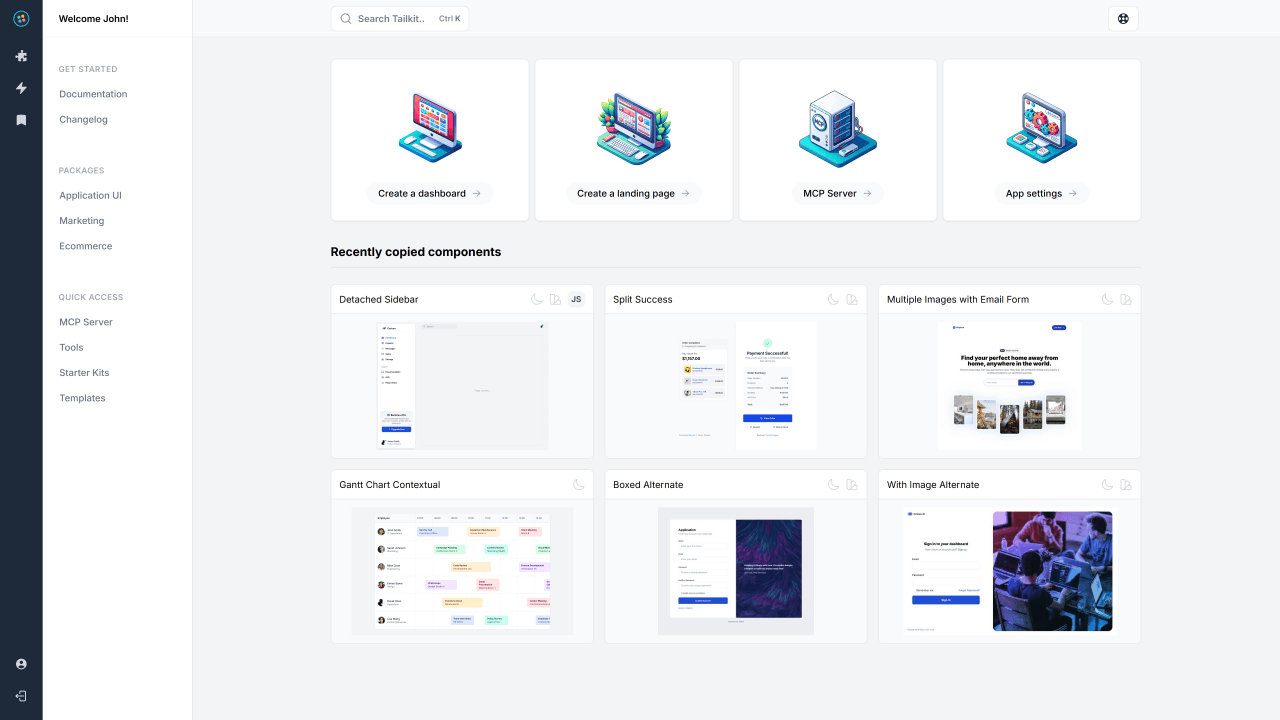Screen dimensions: 1280x720
Task: Open Starter Kits in sidebar
Action: click(x=84, y=372)
